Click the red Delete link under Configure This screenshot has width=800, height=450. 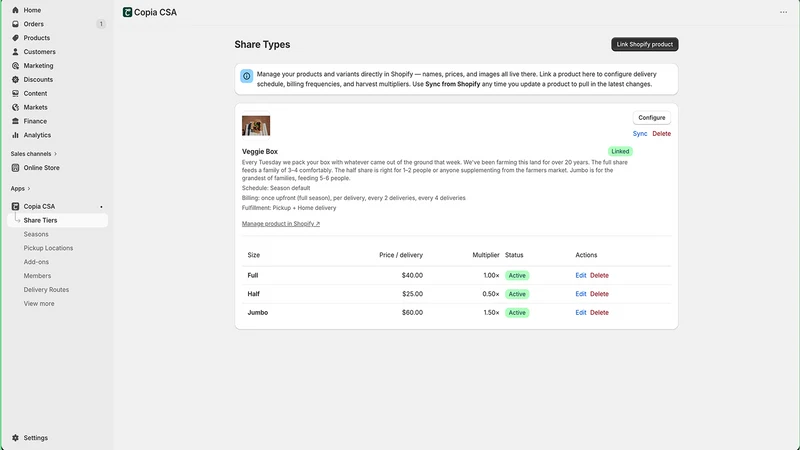pos(661,134)
